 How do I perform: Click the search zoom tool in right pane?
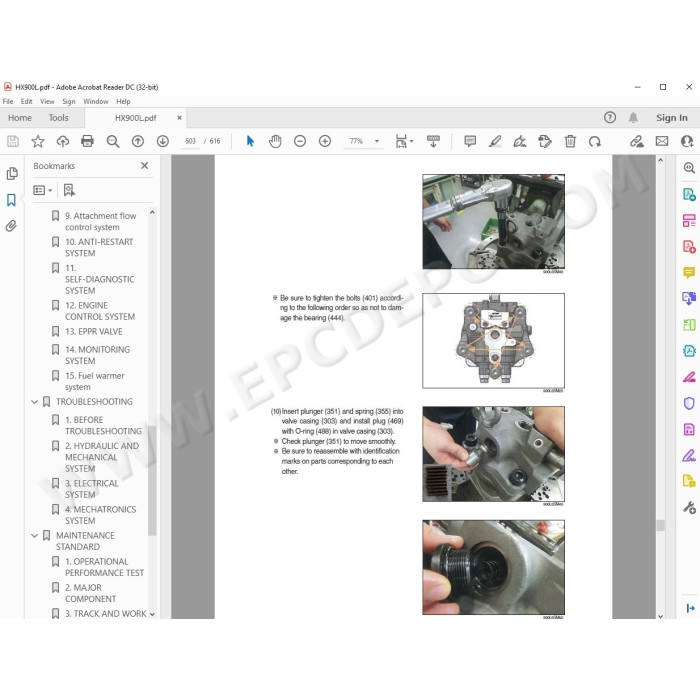(689, 168)
